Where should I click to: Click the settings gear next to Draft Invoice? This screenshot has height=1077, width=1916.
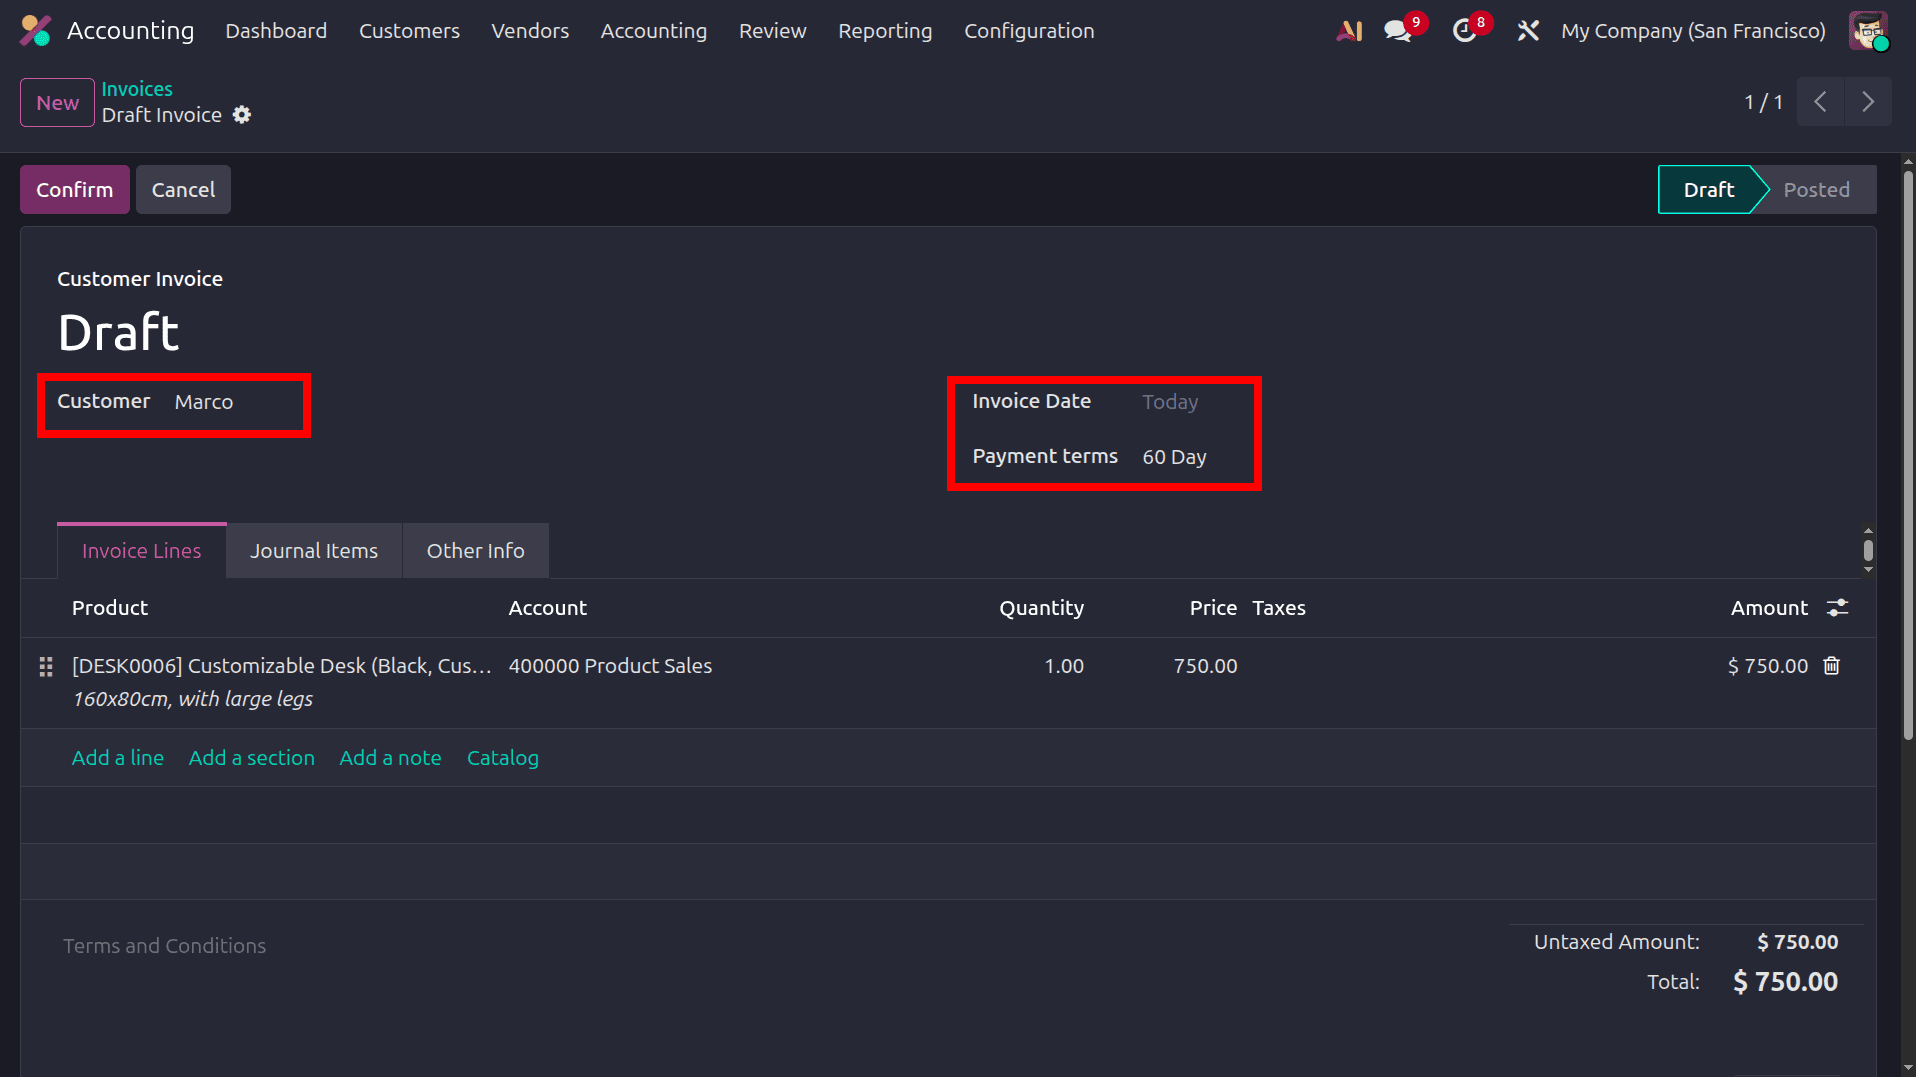coord(241,115)
